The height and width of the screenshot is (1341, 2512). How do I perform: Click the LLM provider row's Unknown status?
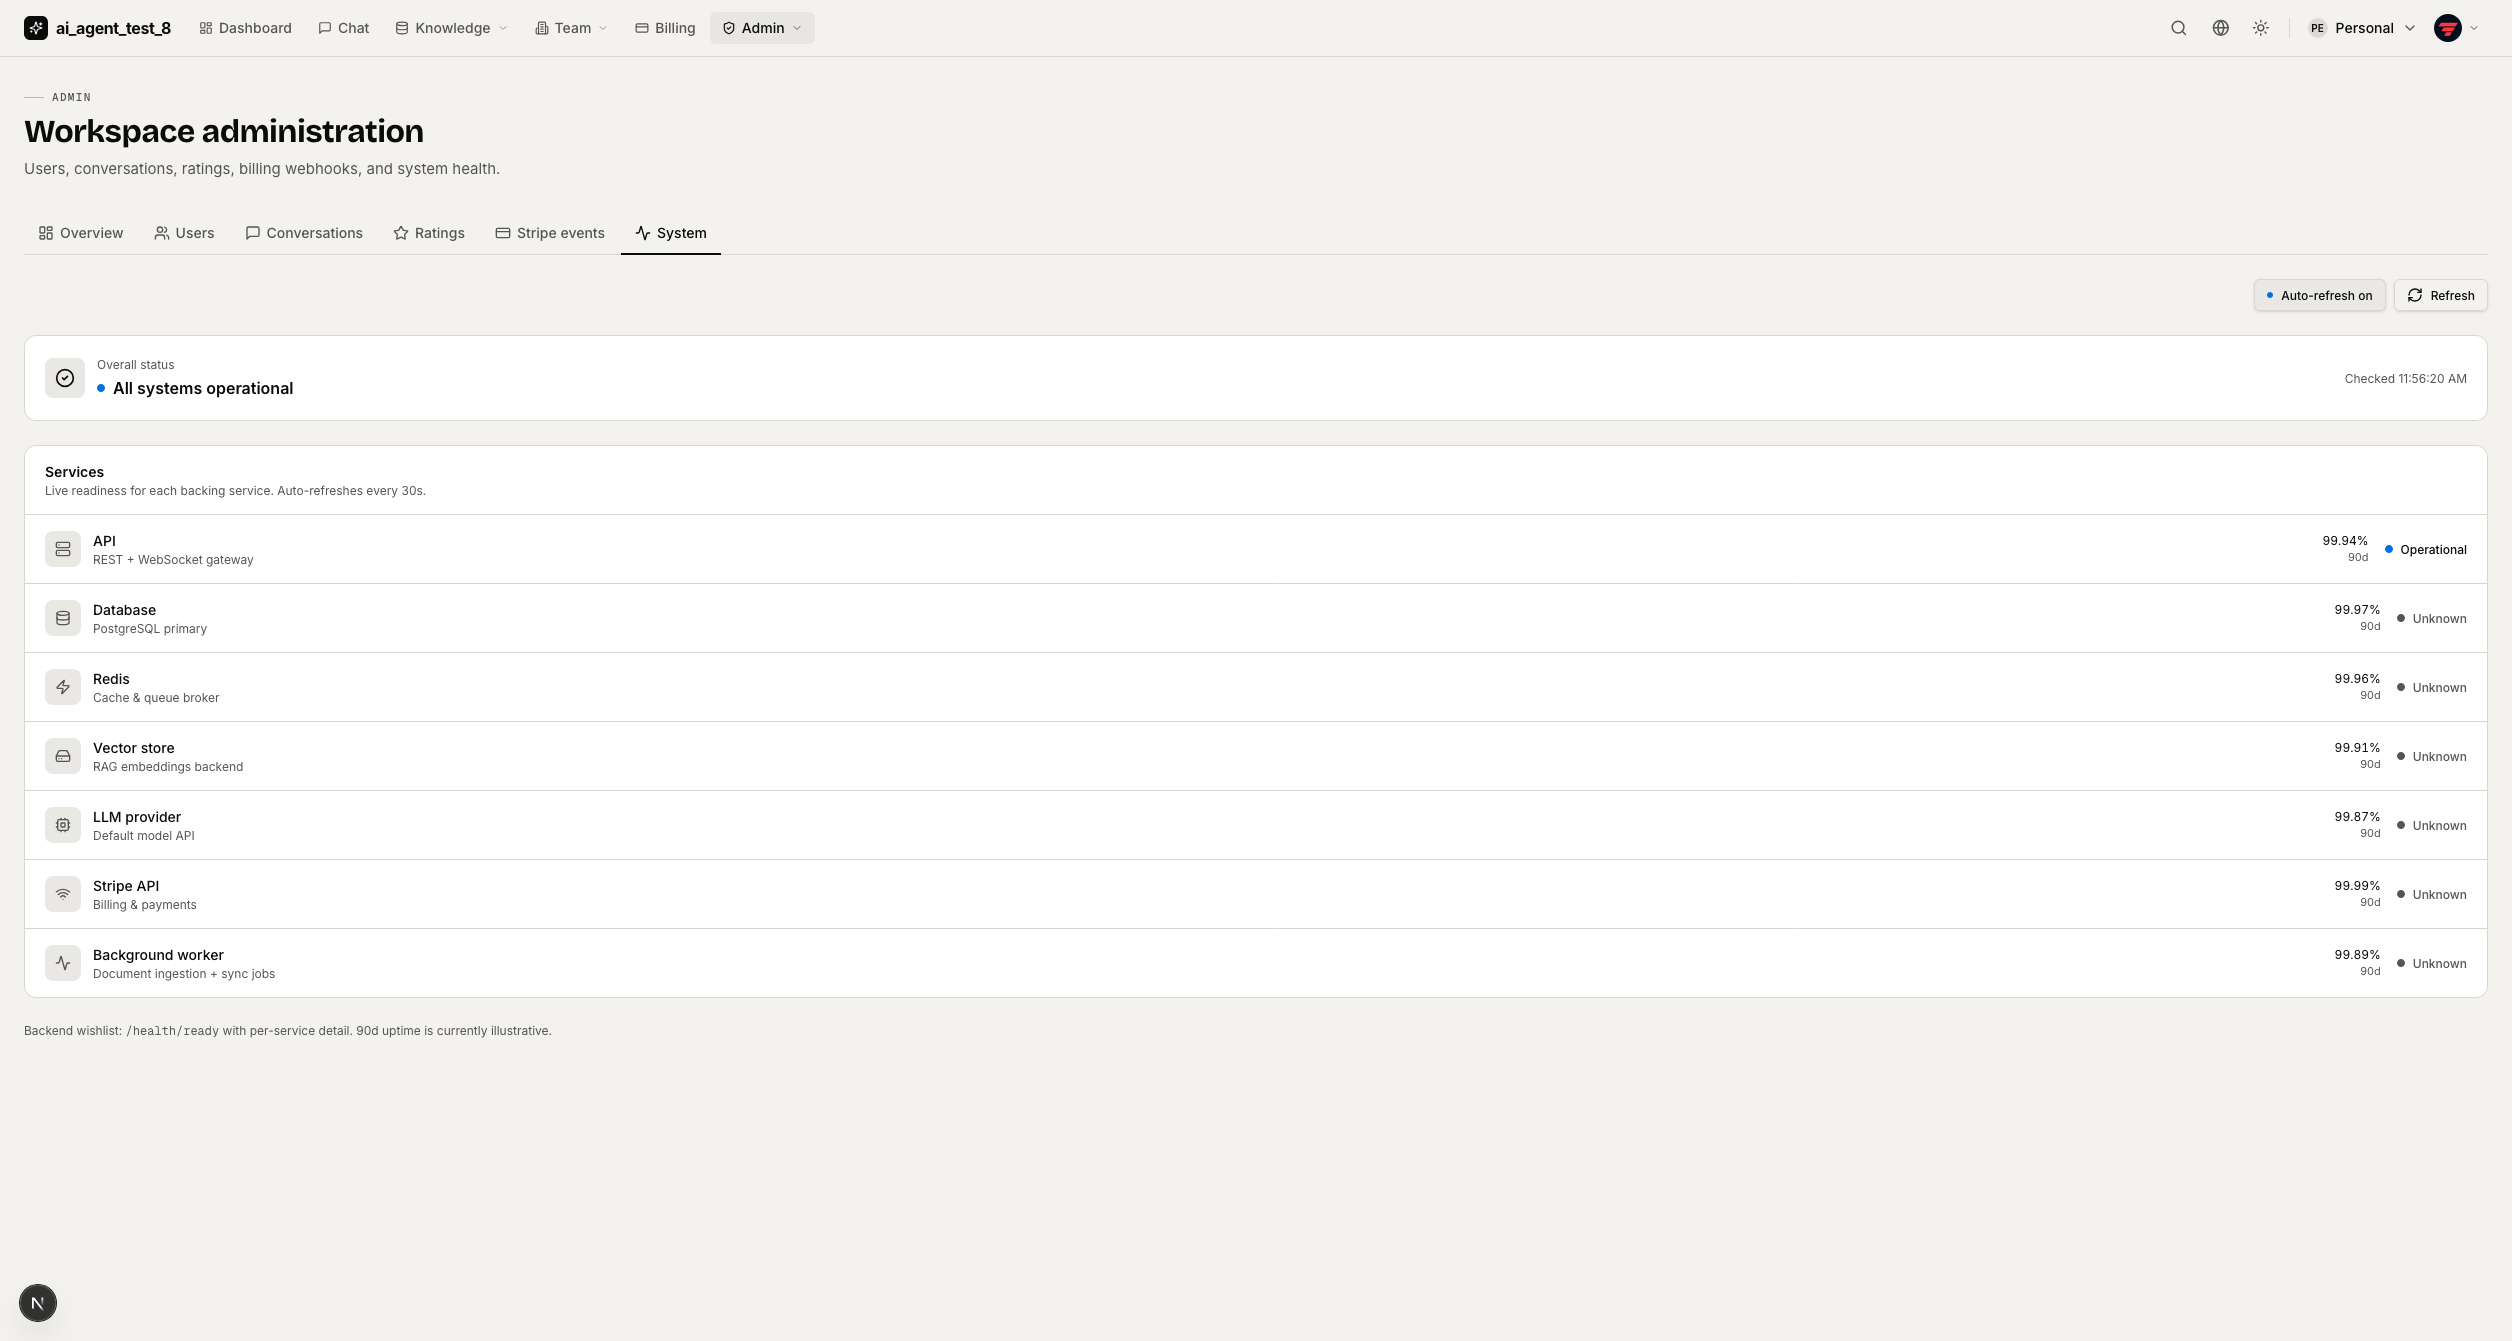click(x=2432, y=826)
